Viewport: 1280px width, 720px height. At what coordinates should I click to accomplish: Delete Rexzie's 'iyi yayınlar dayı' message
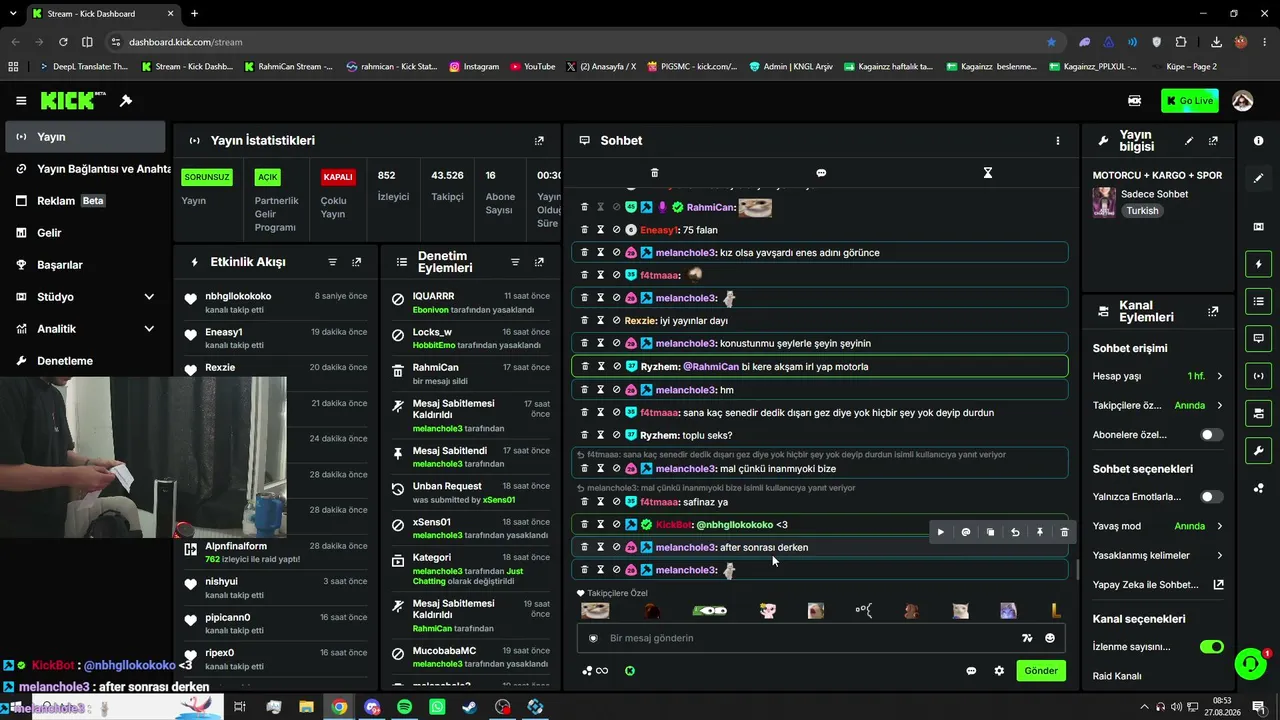[585, 321]
